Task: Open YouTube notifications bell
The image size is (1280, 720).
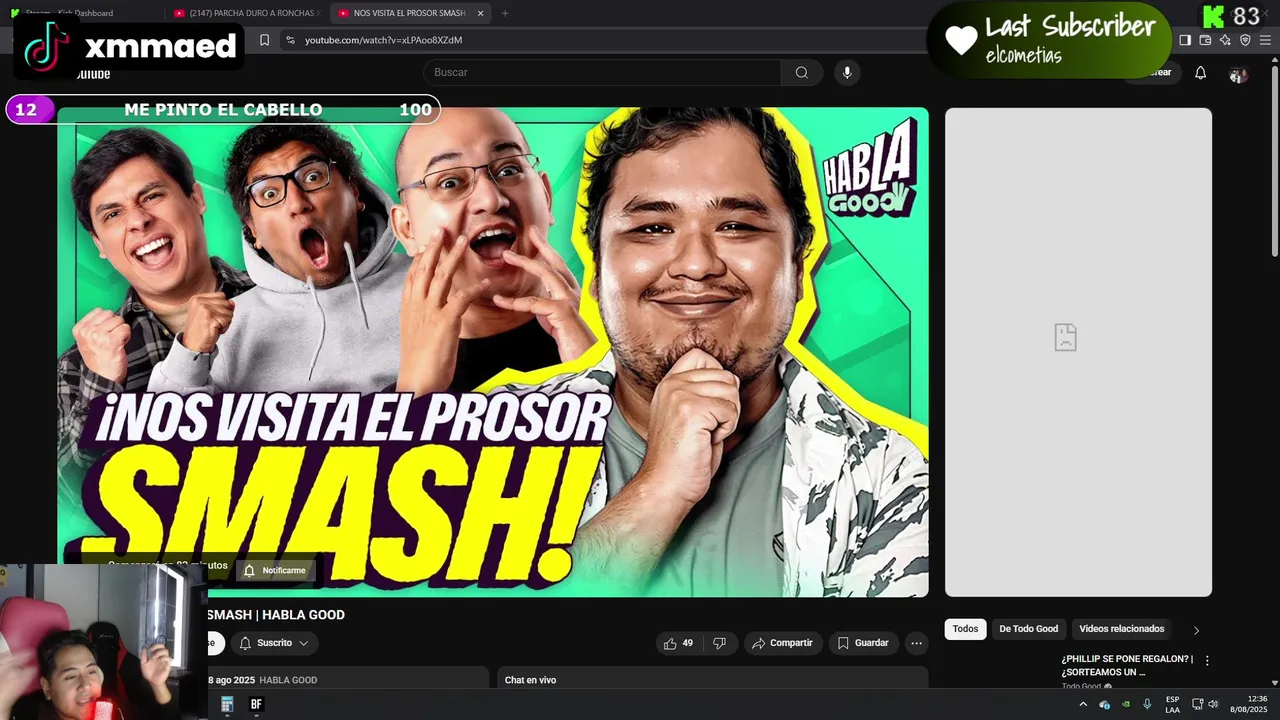Action: (1200, 73)
